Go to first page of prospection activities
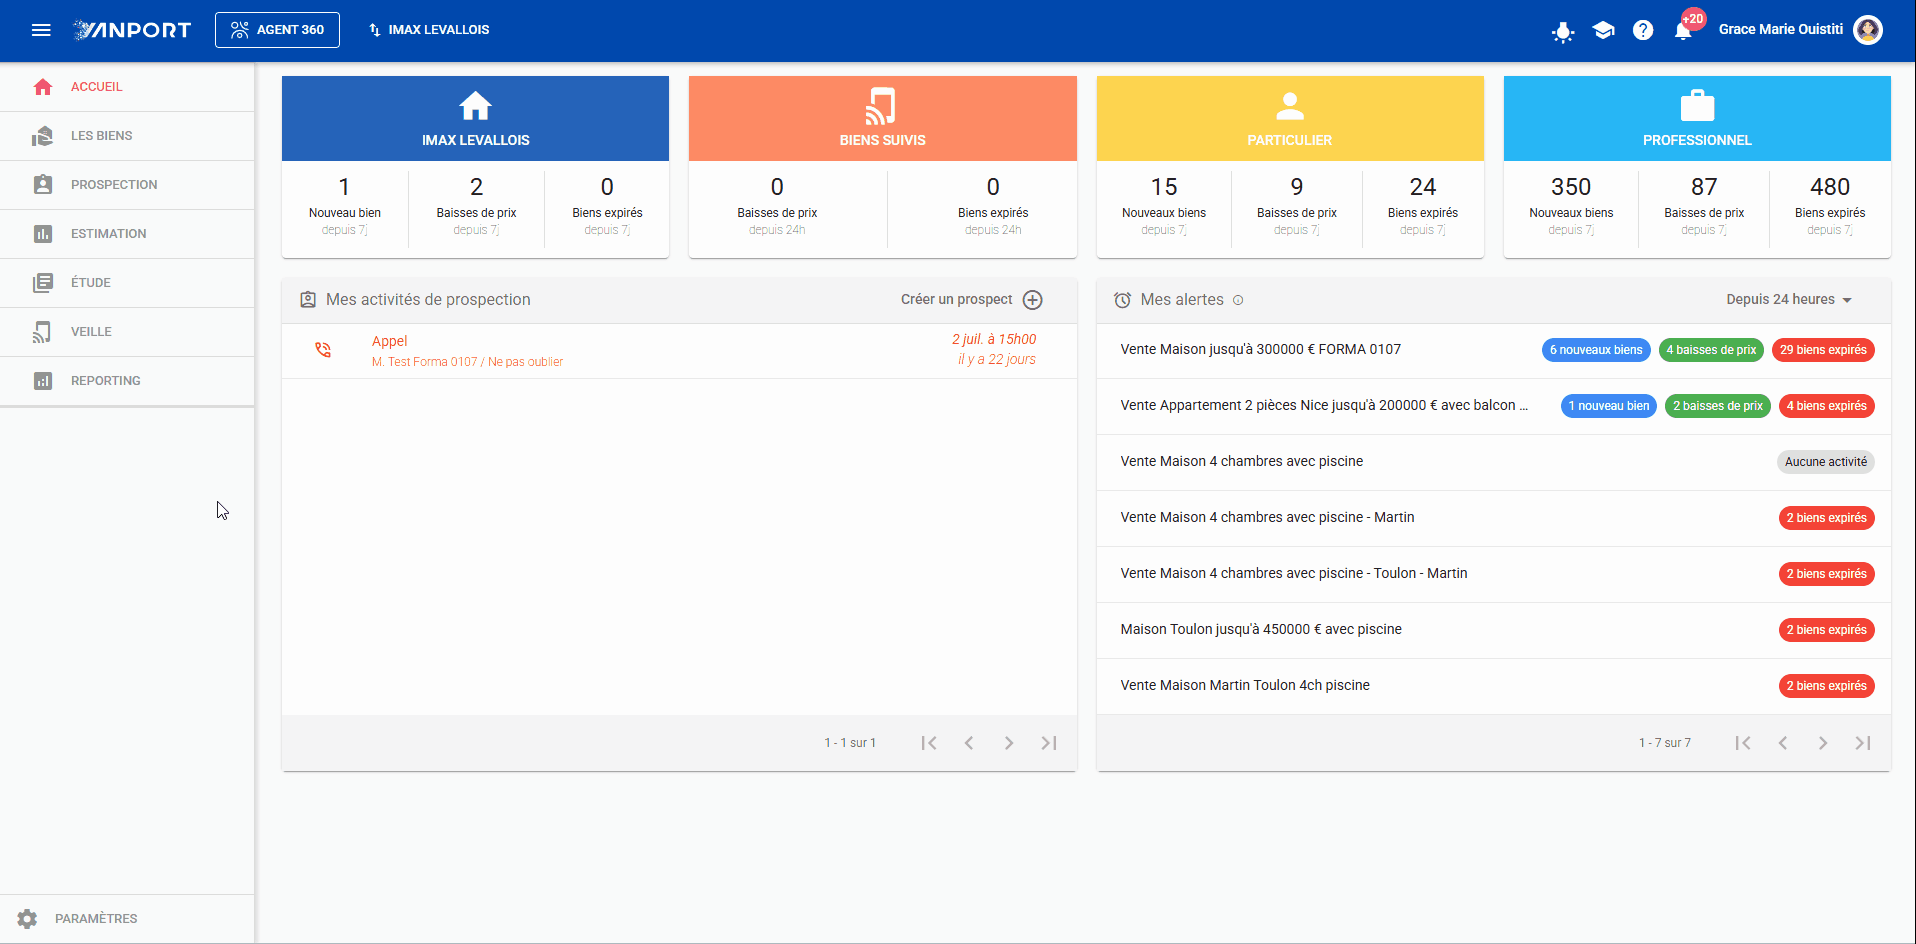The image size is (1916, 944). pyautogui.click(x=929, y=743)
